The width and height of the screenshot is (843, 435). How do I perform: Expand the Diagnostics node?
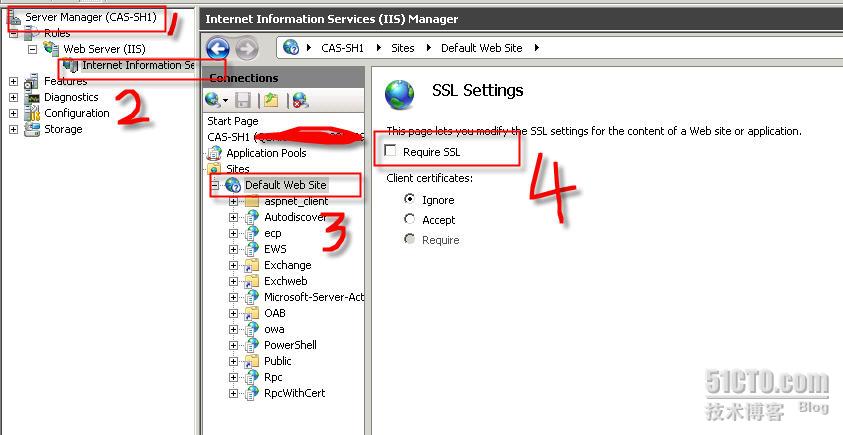click(13, 97)
